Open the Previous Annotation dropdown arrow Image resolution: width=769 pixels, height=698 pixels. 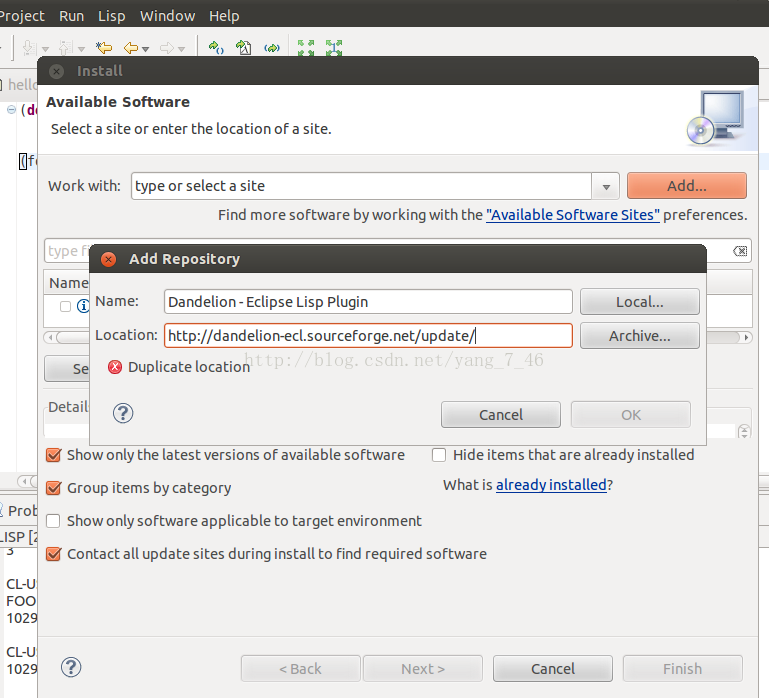coord(81,49)
